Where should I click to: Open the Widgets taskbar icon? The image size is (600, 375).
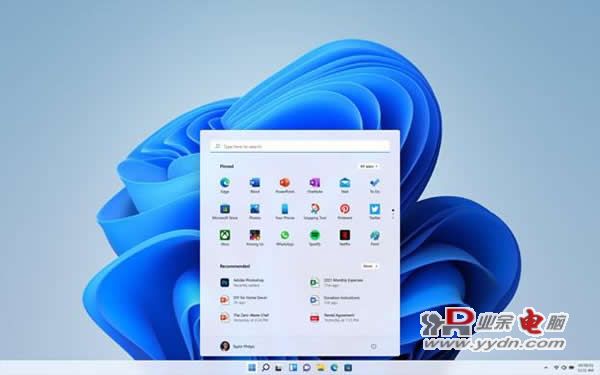coord(293,368)
